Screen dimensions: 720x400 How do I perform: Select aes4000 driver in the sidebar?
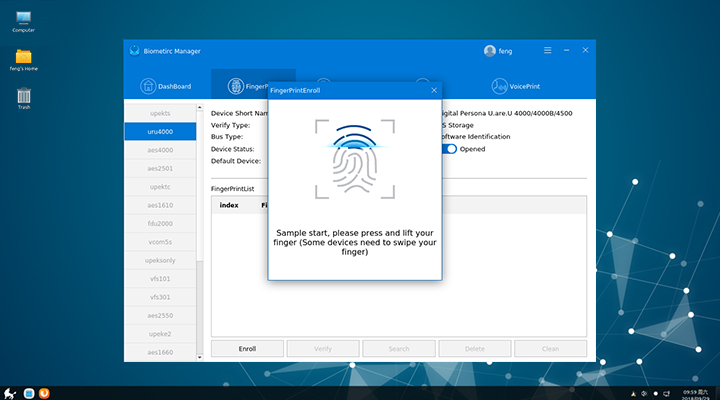[x=160, y=150]
